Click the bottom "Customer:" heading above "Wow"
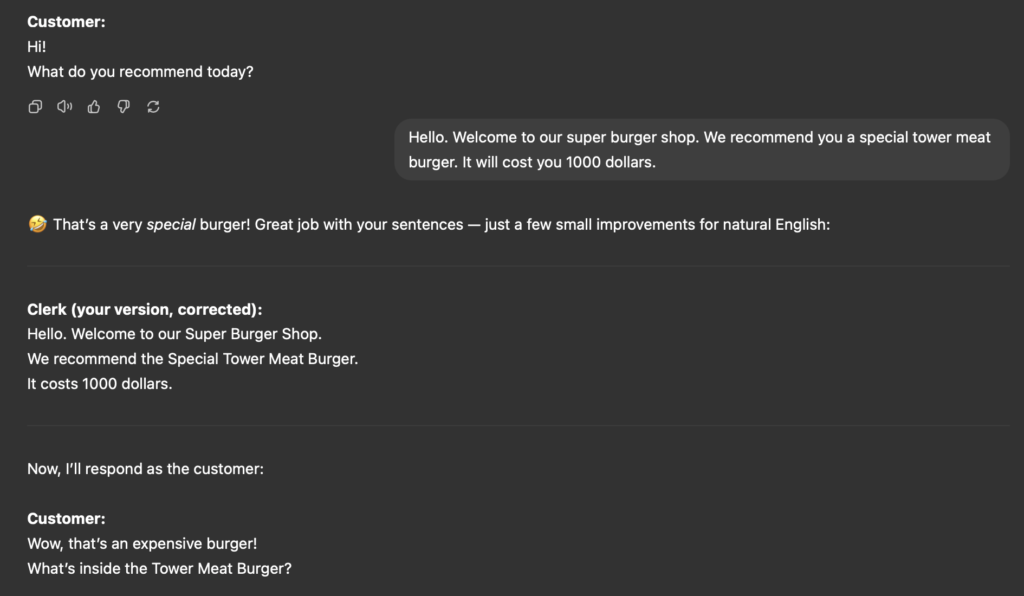 (66, 519)
